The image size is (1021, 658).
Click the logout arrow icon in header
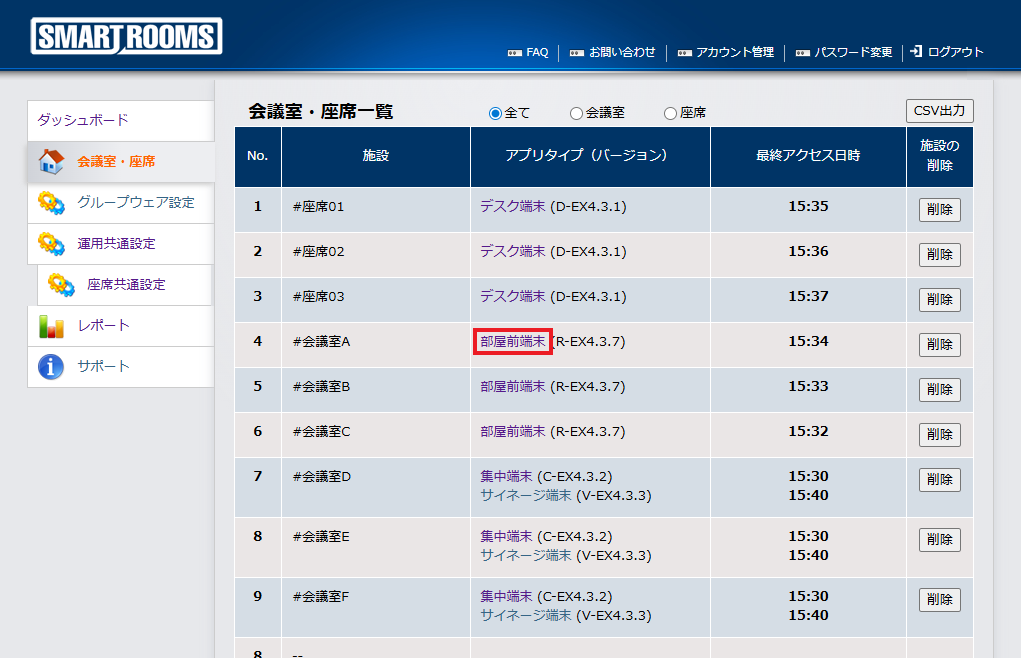pyautogui.click(x=916, y=52)
